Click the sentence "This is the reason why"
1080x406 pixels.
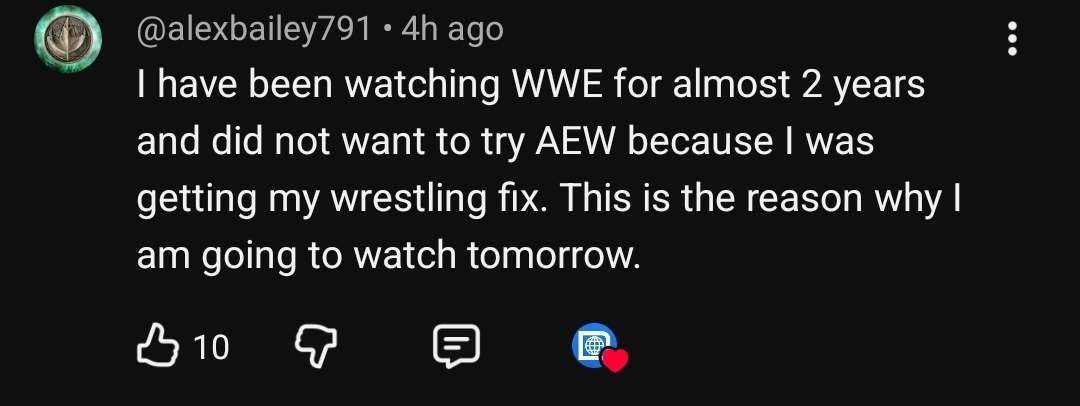tap(751, 199)
